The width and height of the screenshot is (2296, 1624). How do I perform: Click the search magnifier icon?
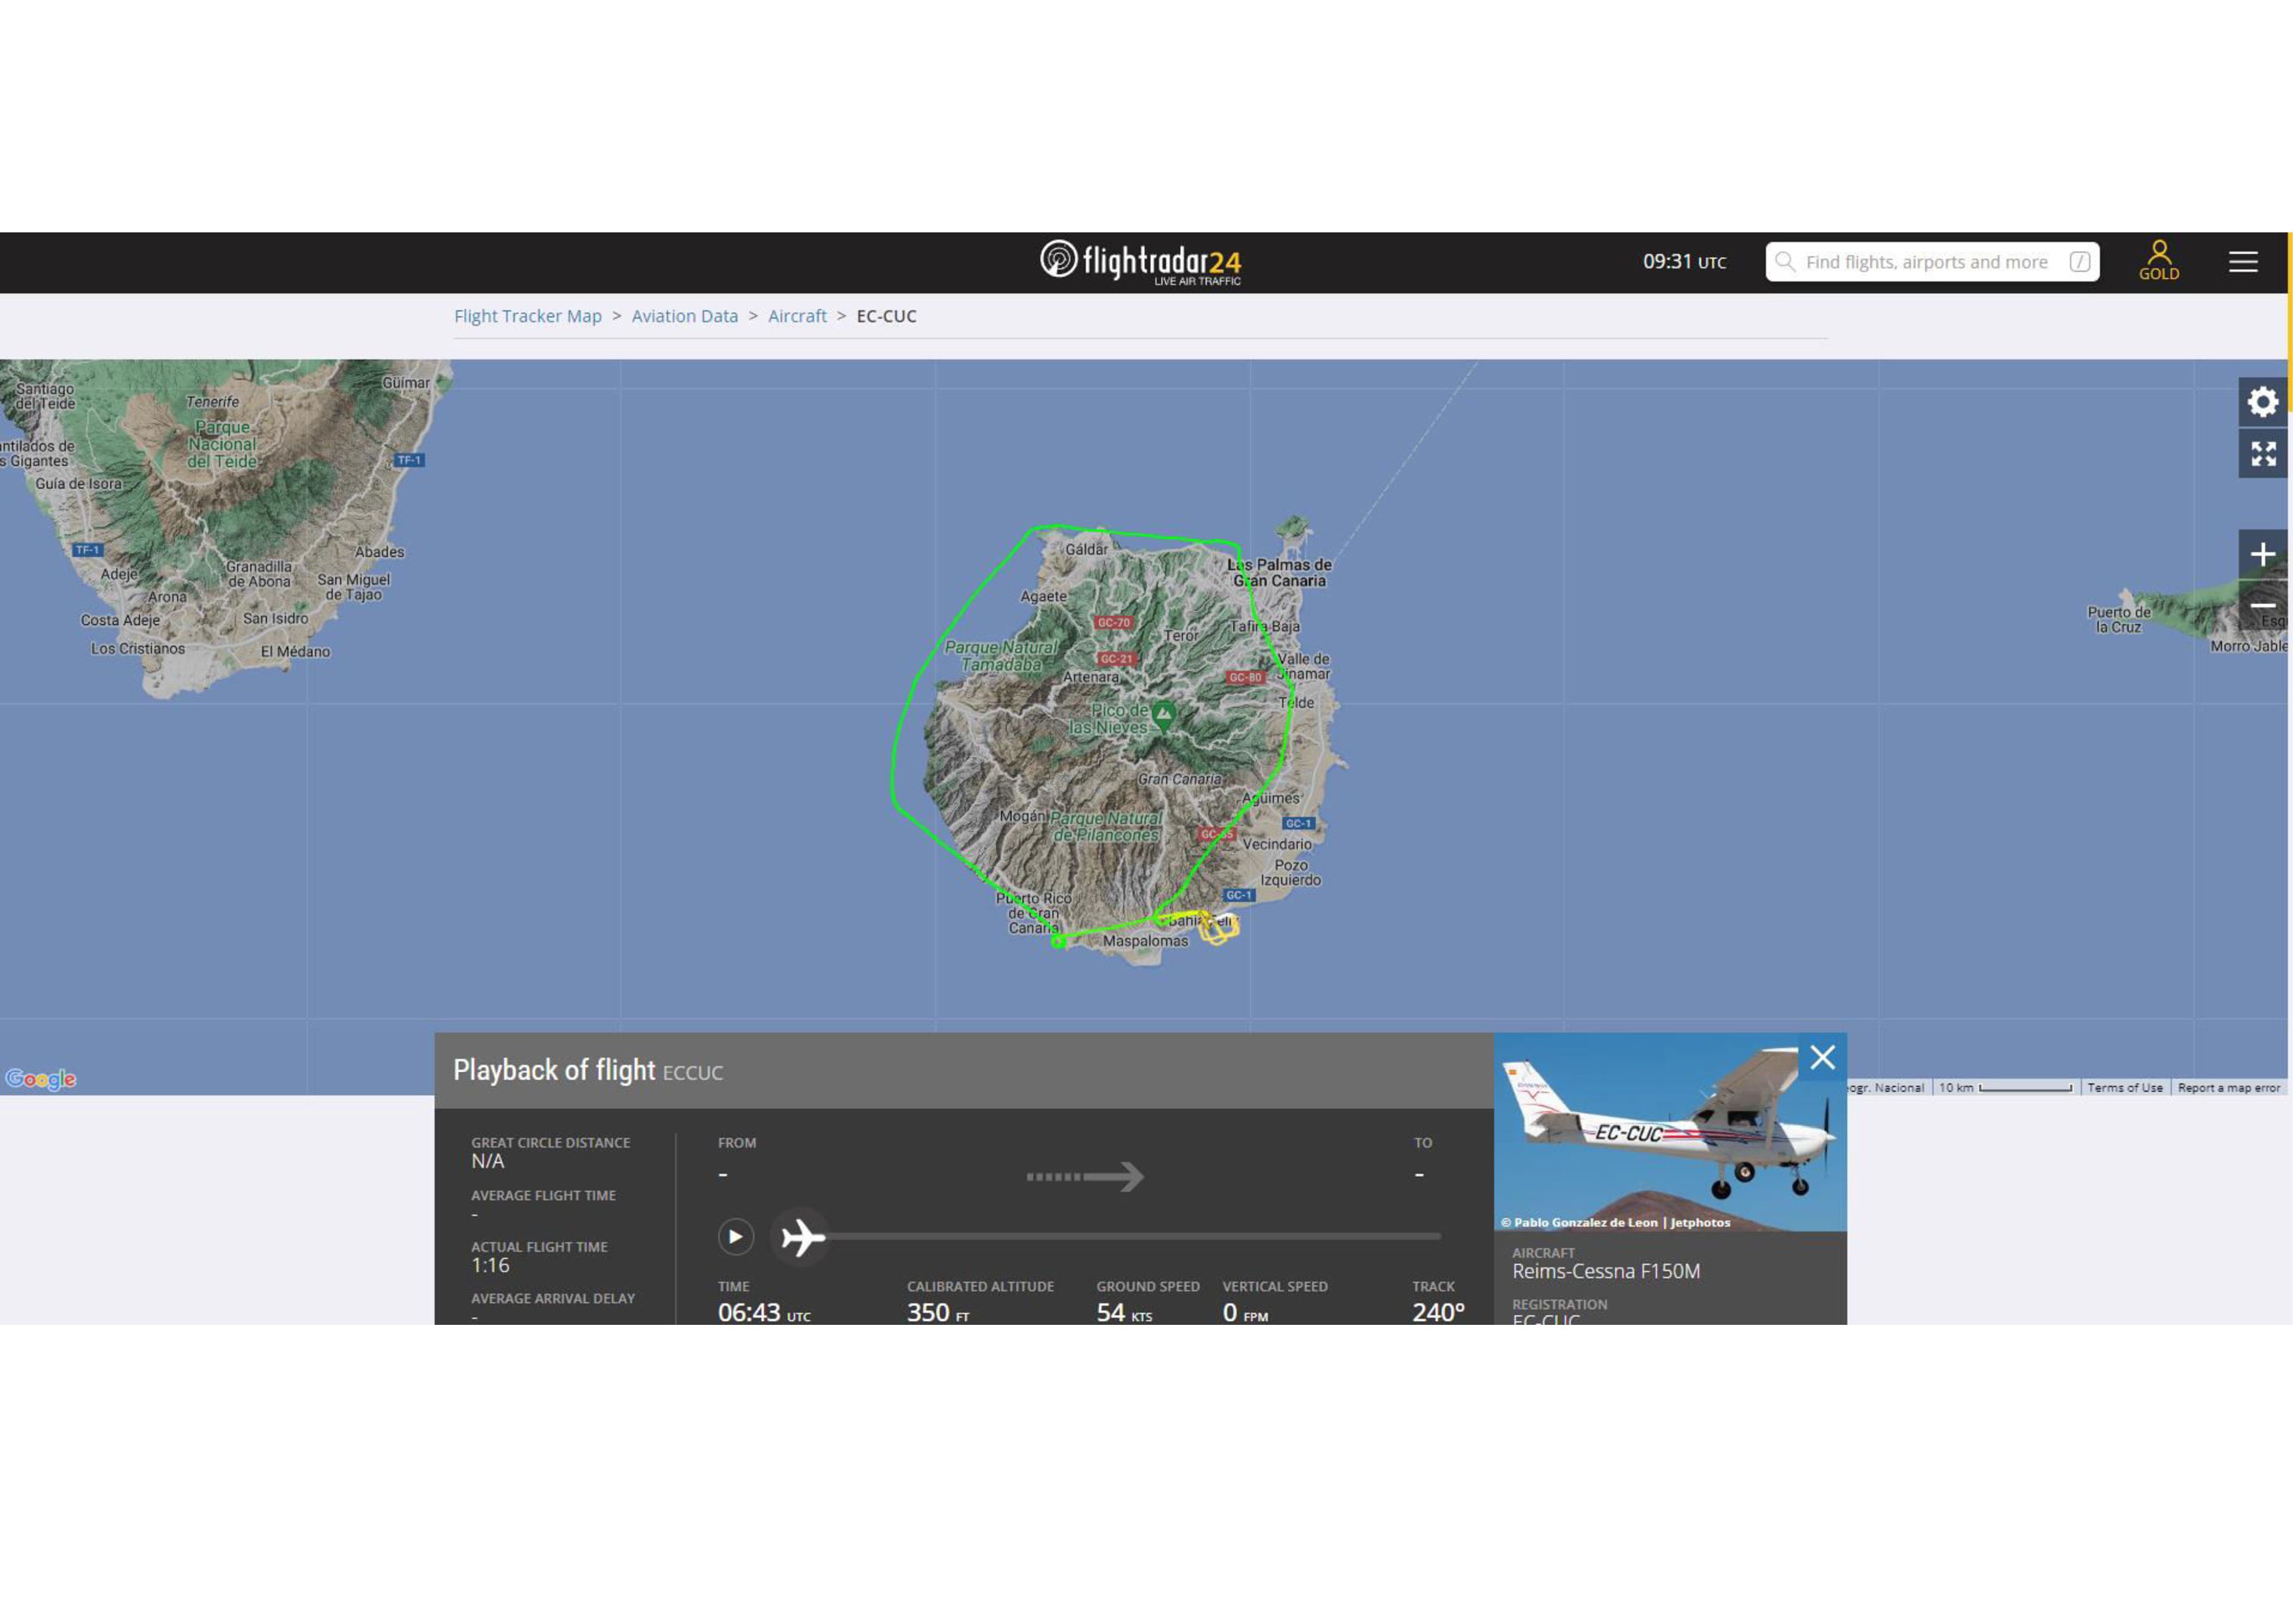(1785, 262)
